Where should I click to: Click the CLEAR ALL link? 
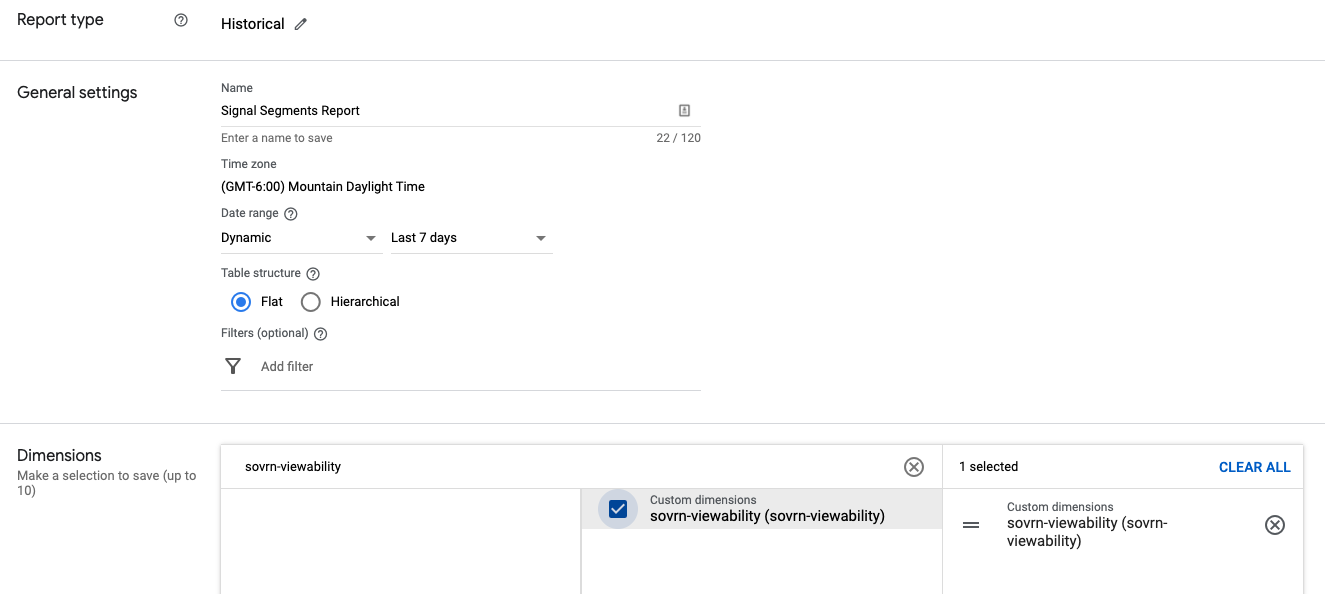pos(1254,466)
